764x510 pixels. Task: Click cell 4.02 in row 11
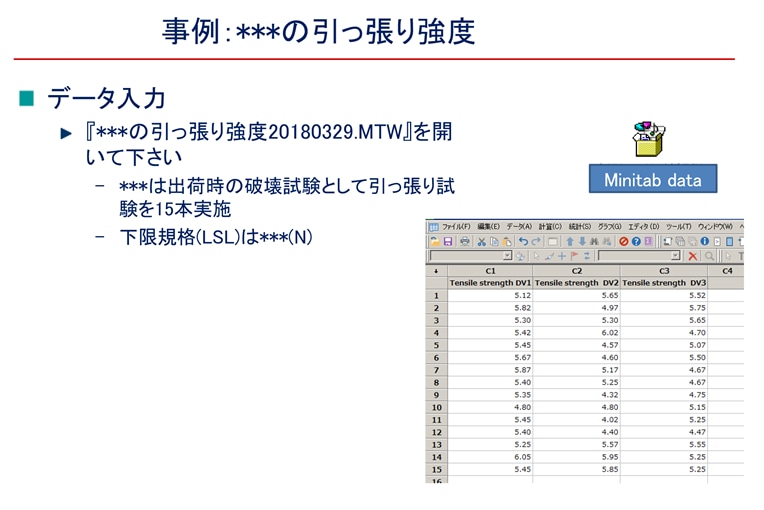point(577,420)
